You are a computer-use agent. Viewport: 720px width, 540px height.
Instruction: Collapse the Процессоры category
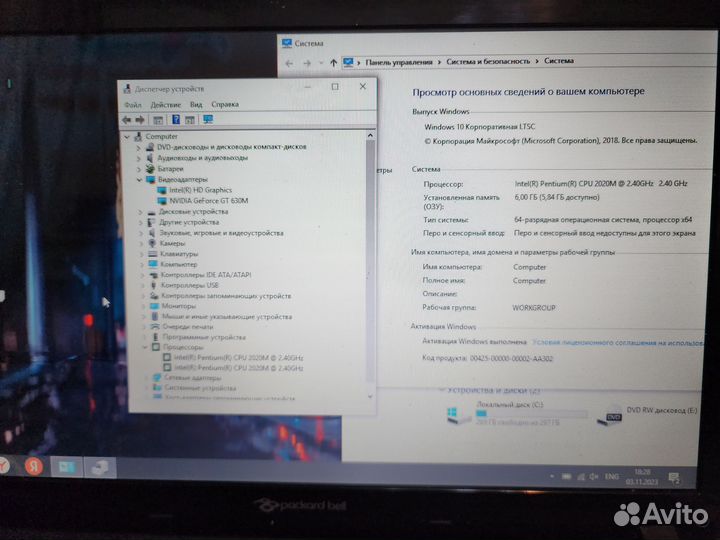pos(145,347)
